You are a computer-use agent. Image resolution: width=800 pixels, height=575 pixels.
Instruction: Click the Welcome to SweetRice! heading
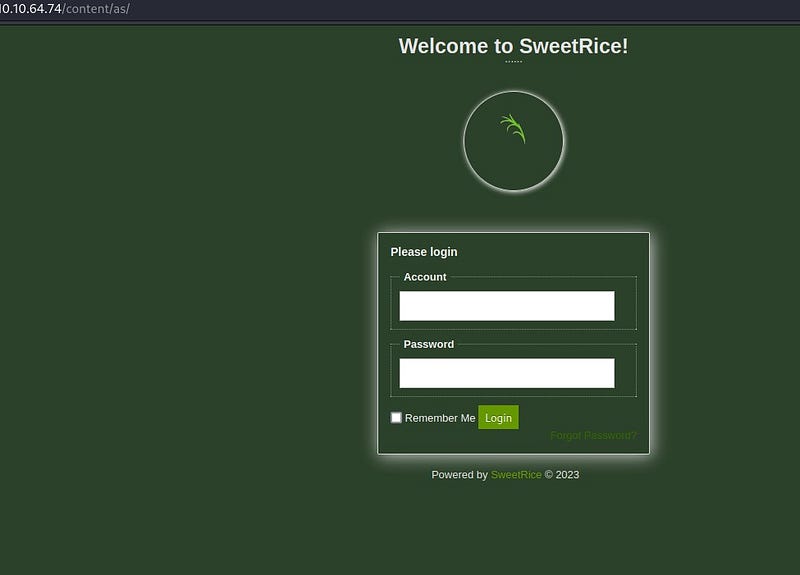[513, 46]
